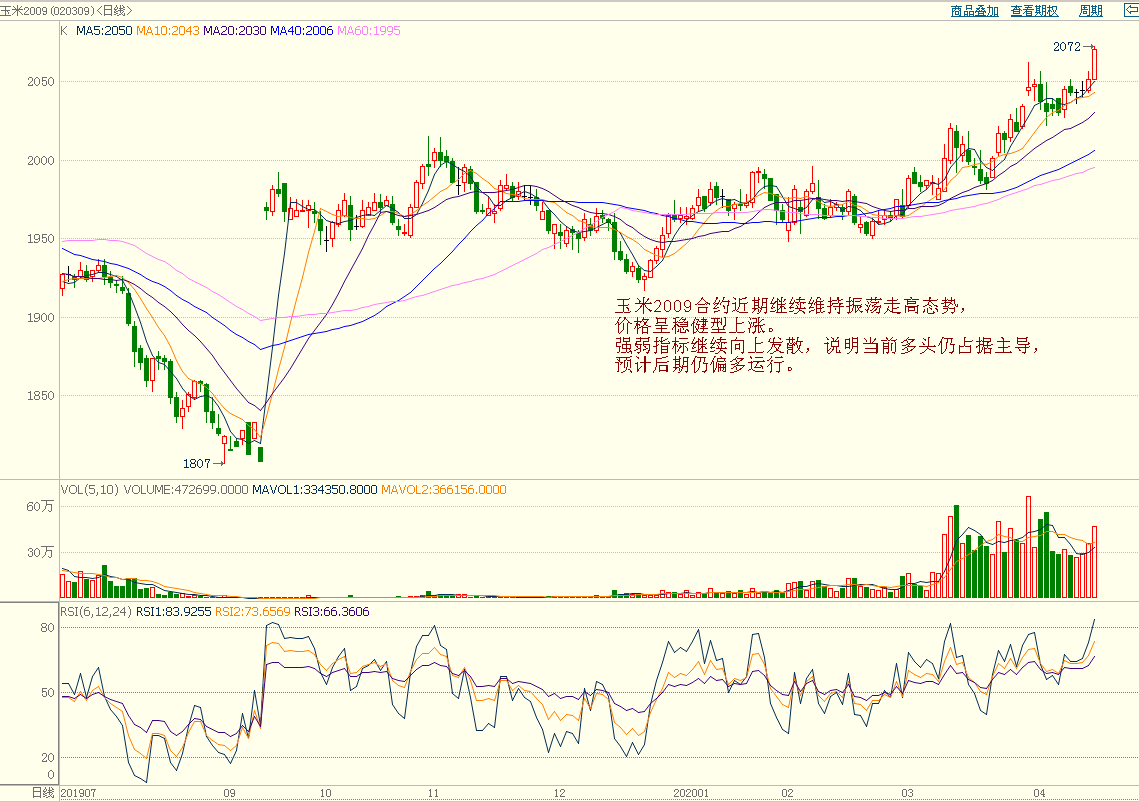Click the RSI axis label 50

coord(47,692)
